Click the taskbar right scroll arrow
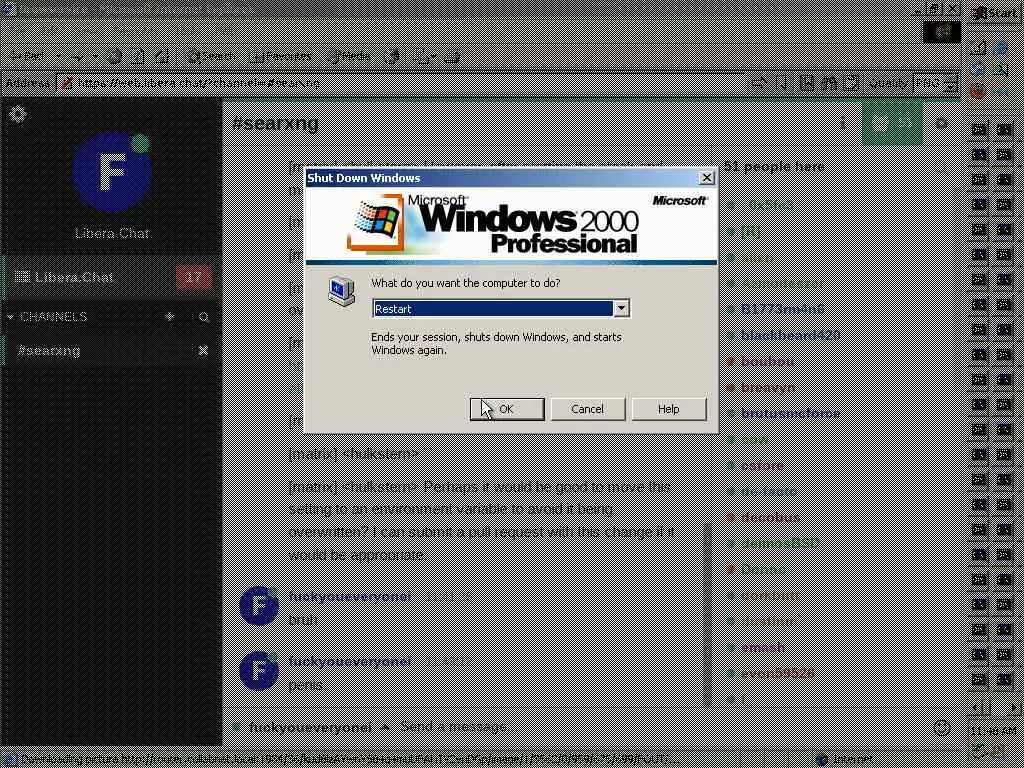The width and height of the screenshot is (1024, 768). click(x=1014, y=707)
